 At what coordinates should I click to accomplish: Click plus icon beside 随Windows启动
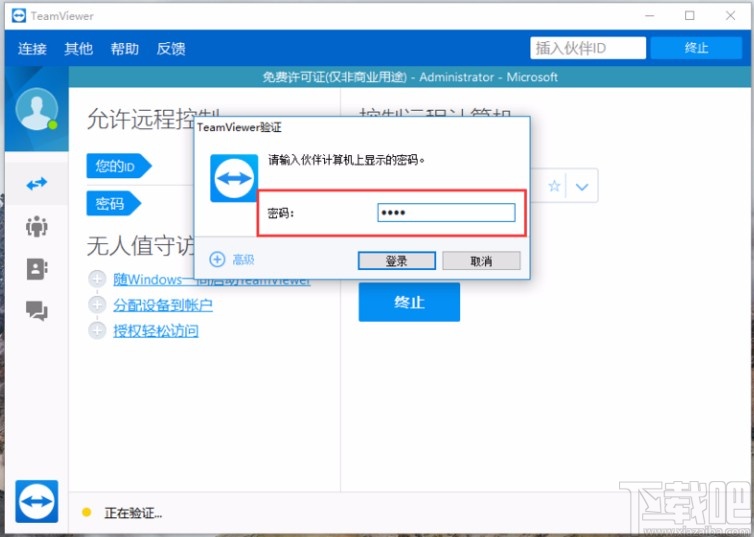(x=97, y=279)
